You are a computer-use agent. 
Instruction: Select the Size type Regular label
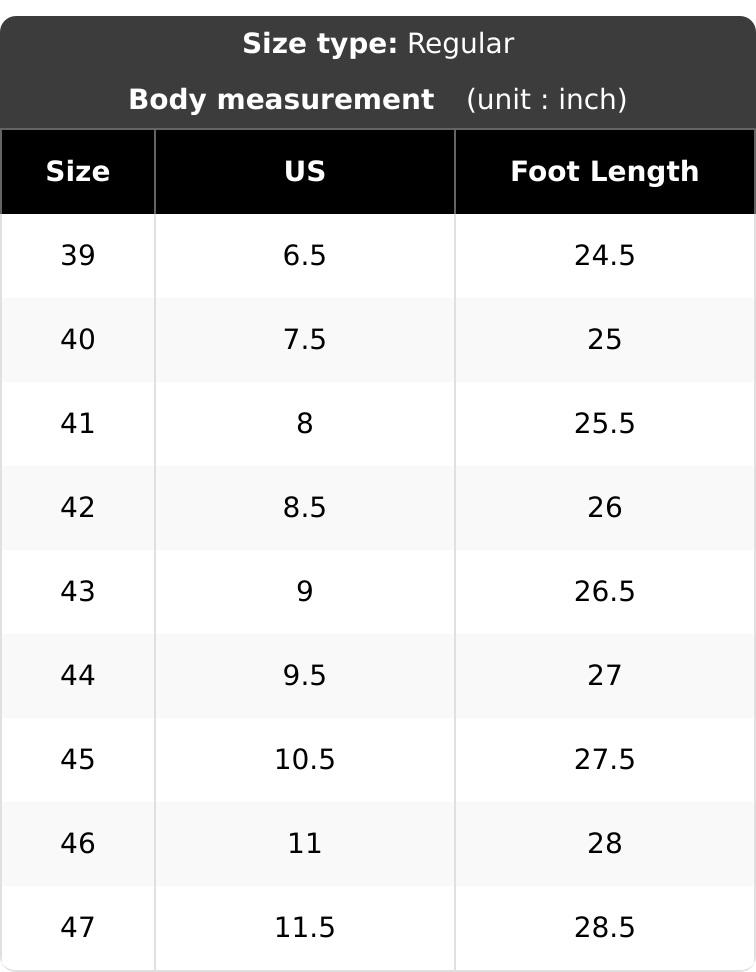point(378,44)
